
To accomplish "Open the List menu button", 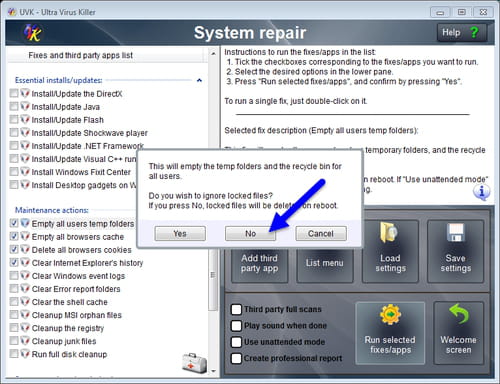I will click(324, 263).
